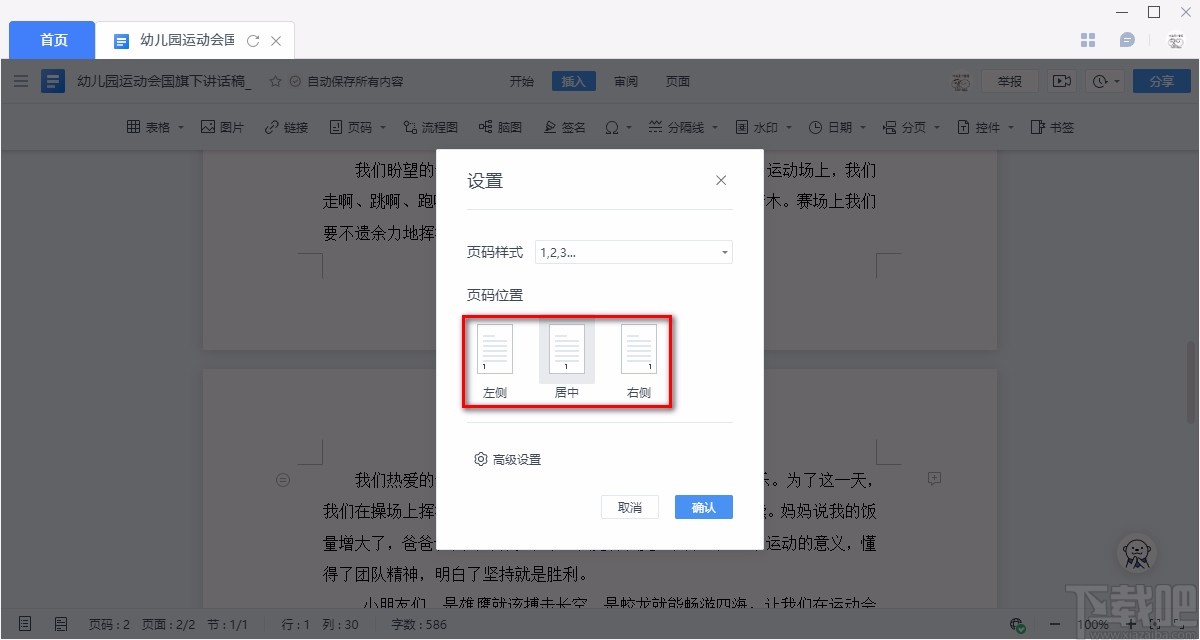Open the 页码样式 style dropdown
Image resolution: width=1200 pixels, height=640 pixels.
point(634,252)
